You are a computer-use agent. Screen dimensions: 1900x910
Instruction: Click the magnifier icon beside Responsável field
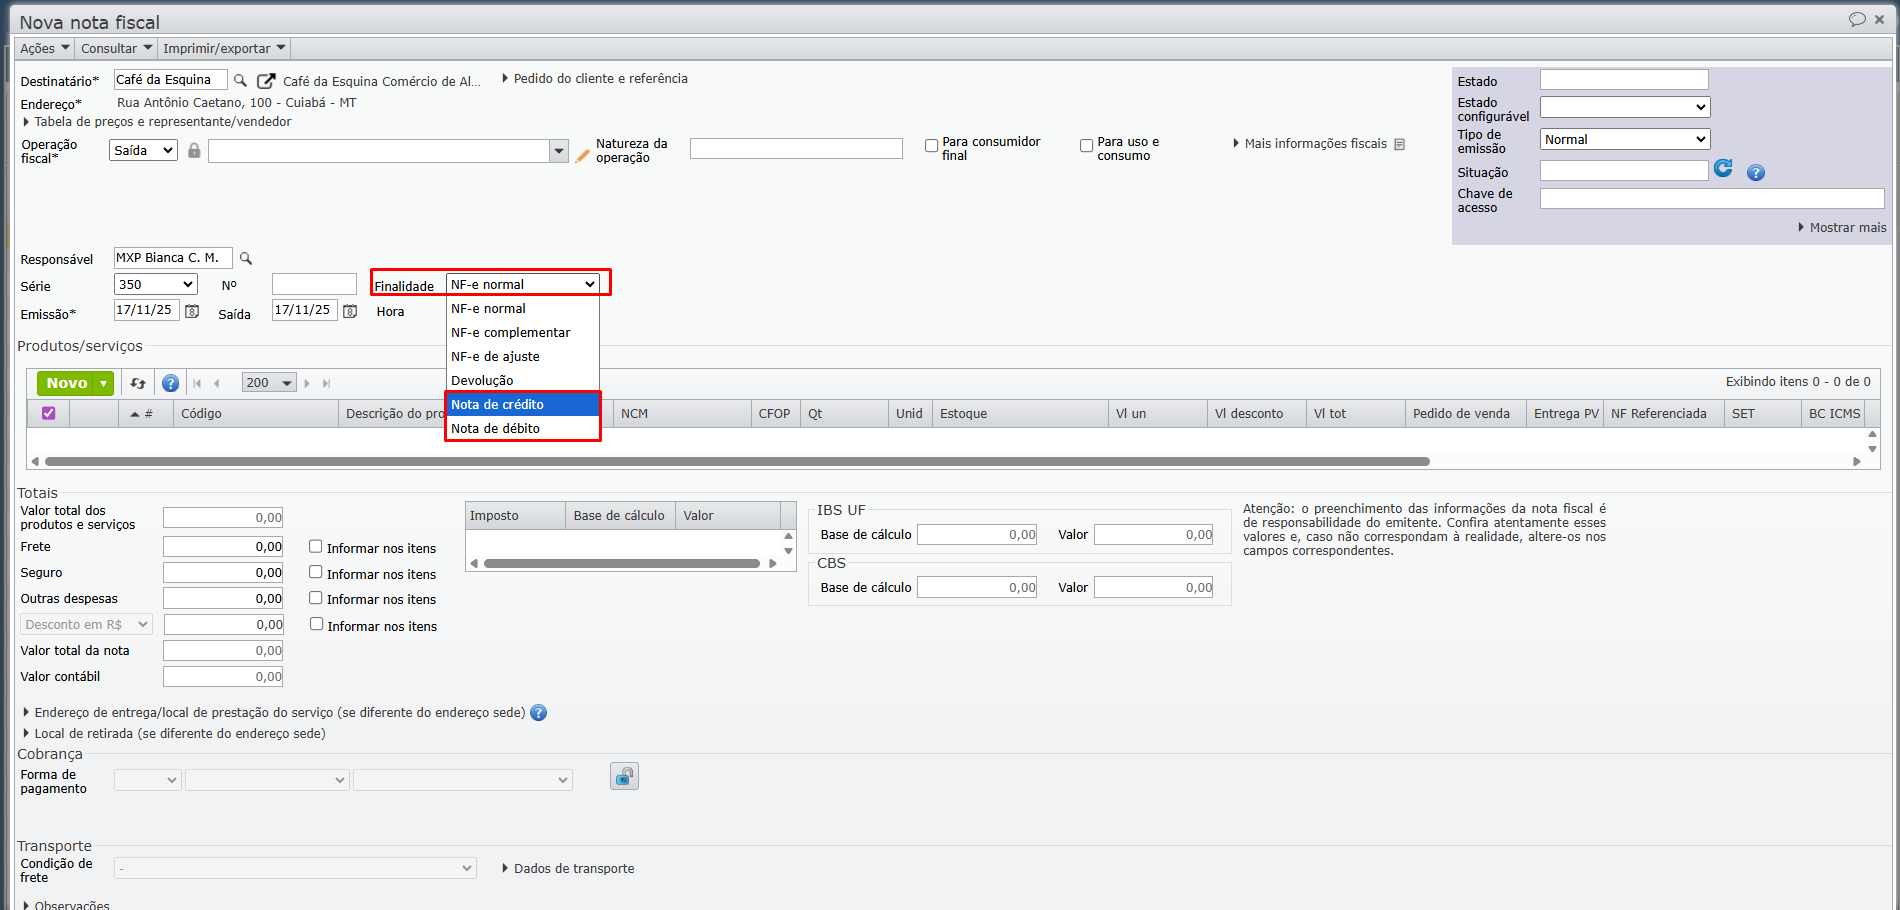[x=246, y=258]
